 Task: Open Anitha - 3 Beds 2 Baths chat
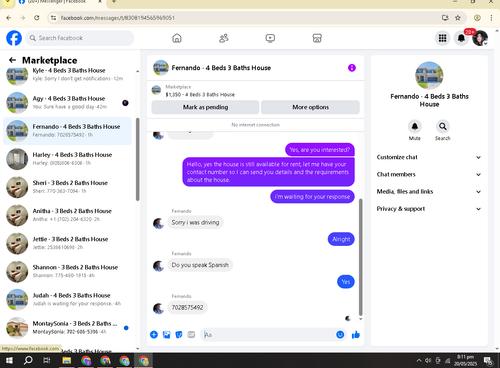click(x=67, y=215)
